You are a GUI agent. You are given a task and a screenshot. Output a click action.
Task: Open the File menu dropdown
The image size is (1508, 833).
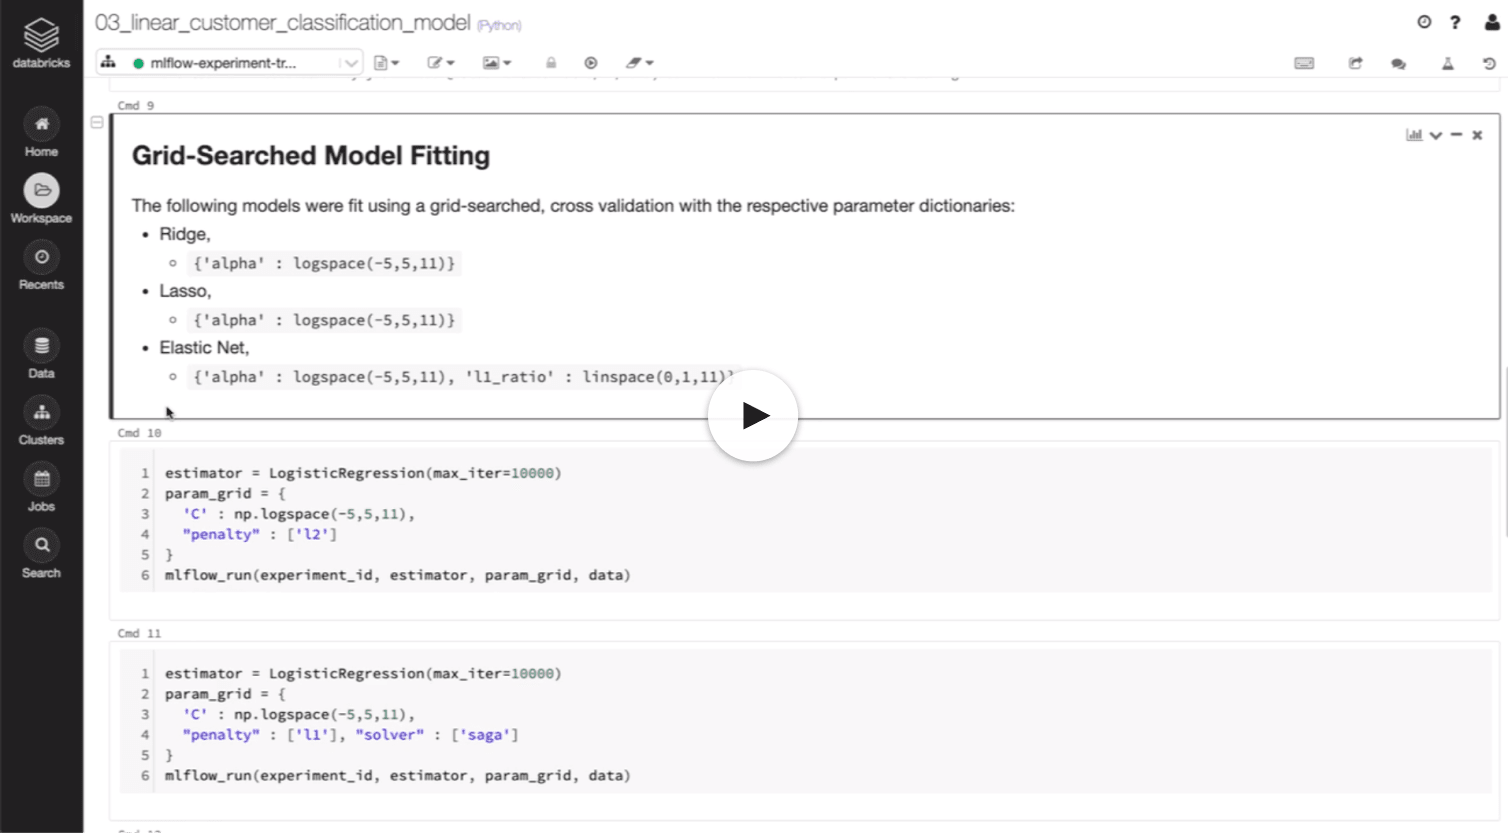pos(386,63)
